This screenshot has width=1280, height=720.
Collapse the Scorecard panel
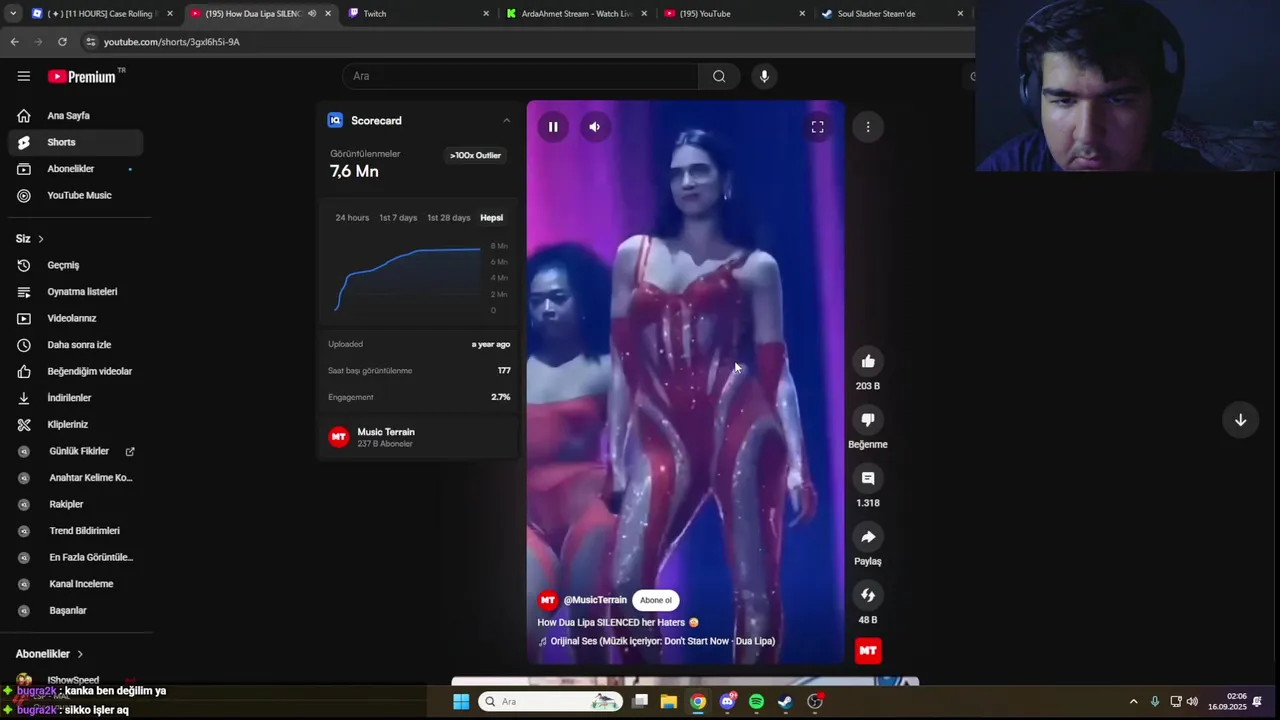tap(506, 120)
